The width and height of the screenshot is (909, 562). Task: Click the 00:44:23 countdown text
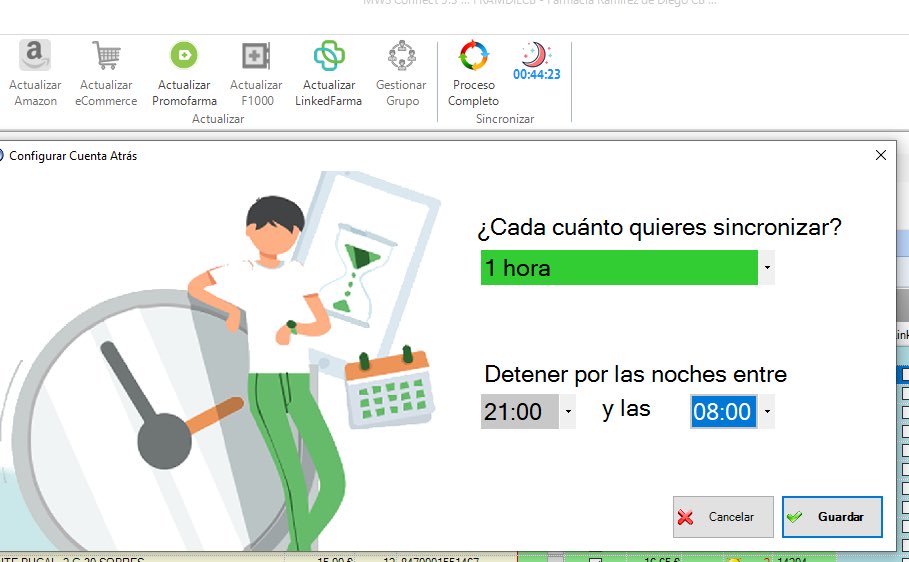[x=536, y=74]
